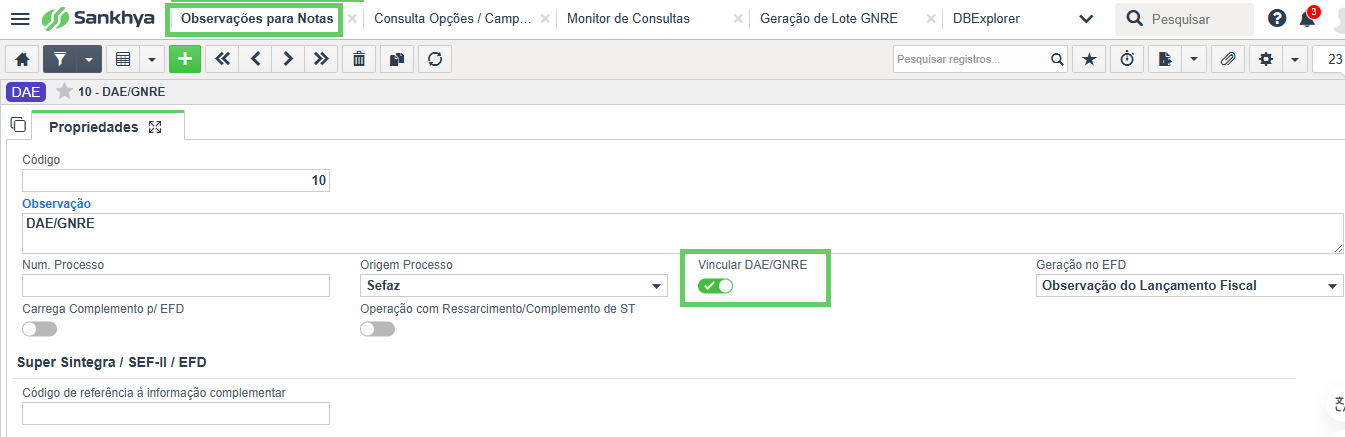Viewport: 1345px width, 437px height.
Task: Open the Origem Processo dropdown
Action: point(514,286)
